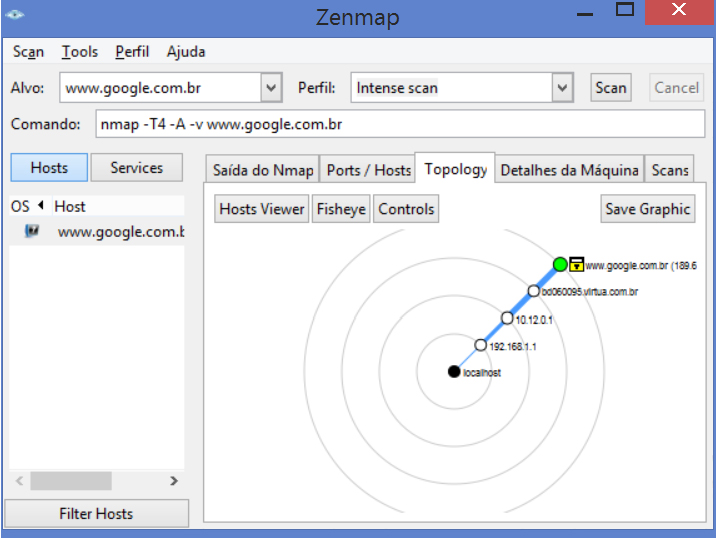This screenshot has height=538, width=716.
Task: Select the localhost black node
Action: point(454,371)
